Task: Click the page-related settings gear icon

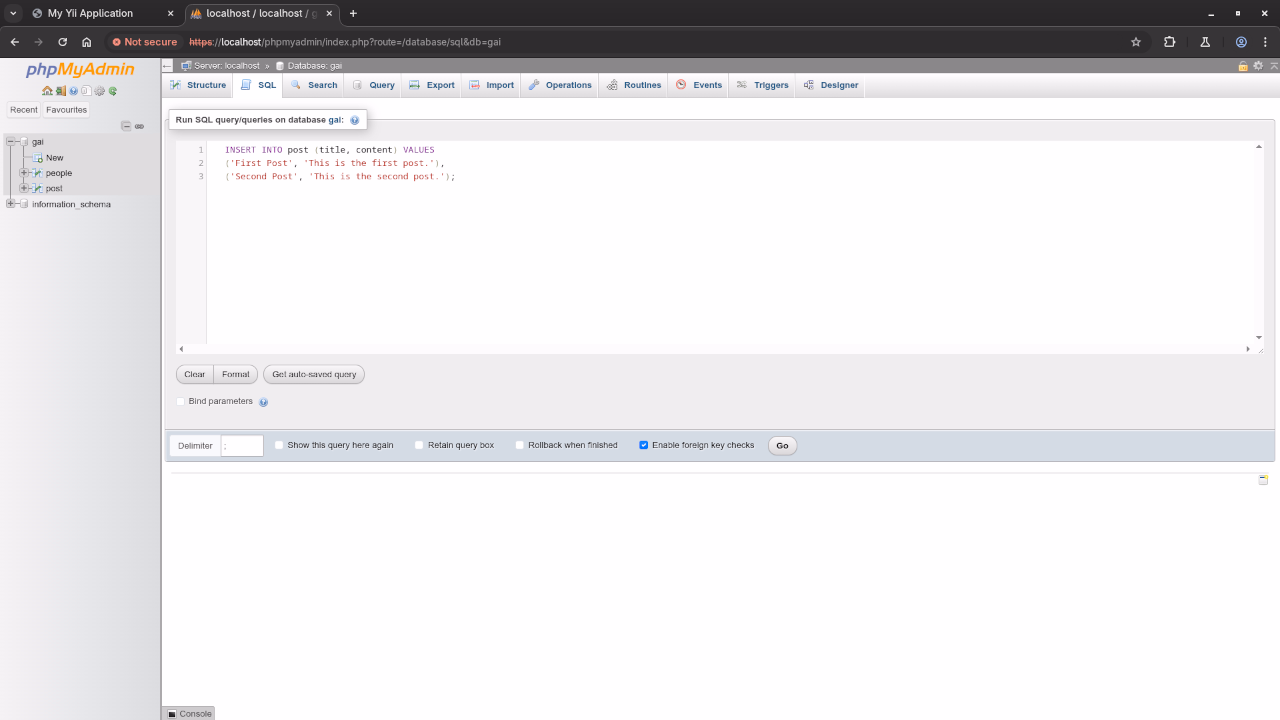Action: click(x=1258, y=66)
